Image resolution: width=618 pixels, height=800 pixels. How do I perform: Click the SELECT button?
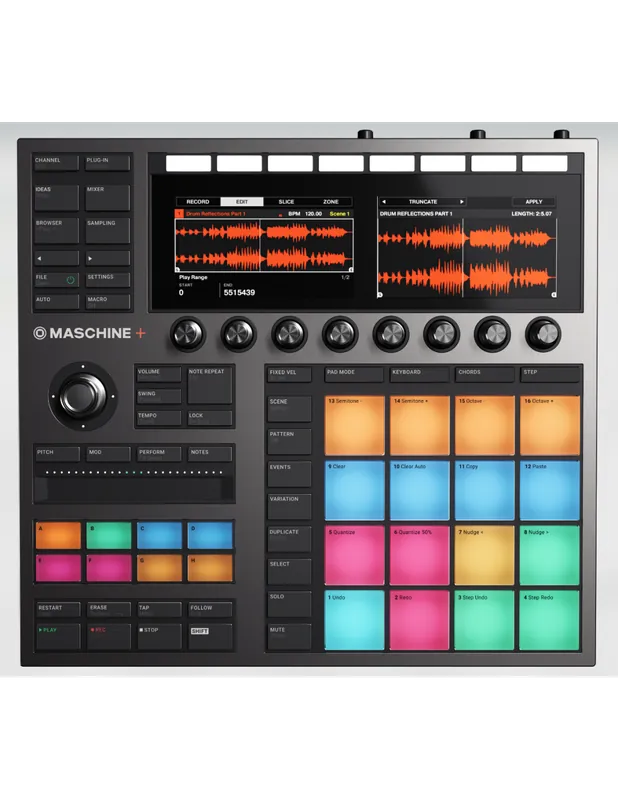click(289, 571)
